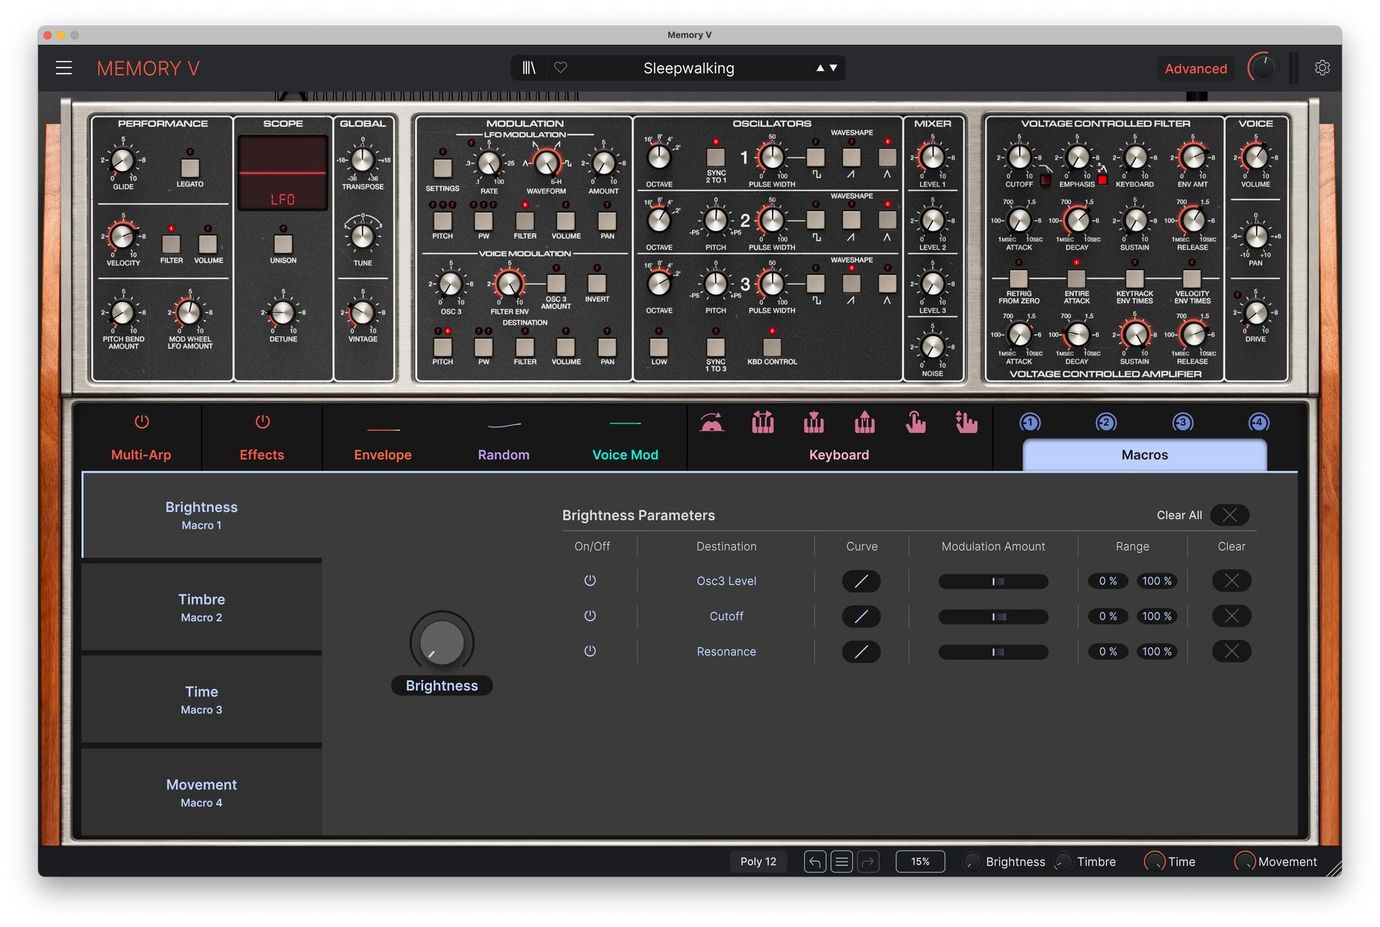Open the preset library browser icon
This screenshot has height=927, width=1380.
(x=529, y=68)
